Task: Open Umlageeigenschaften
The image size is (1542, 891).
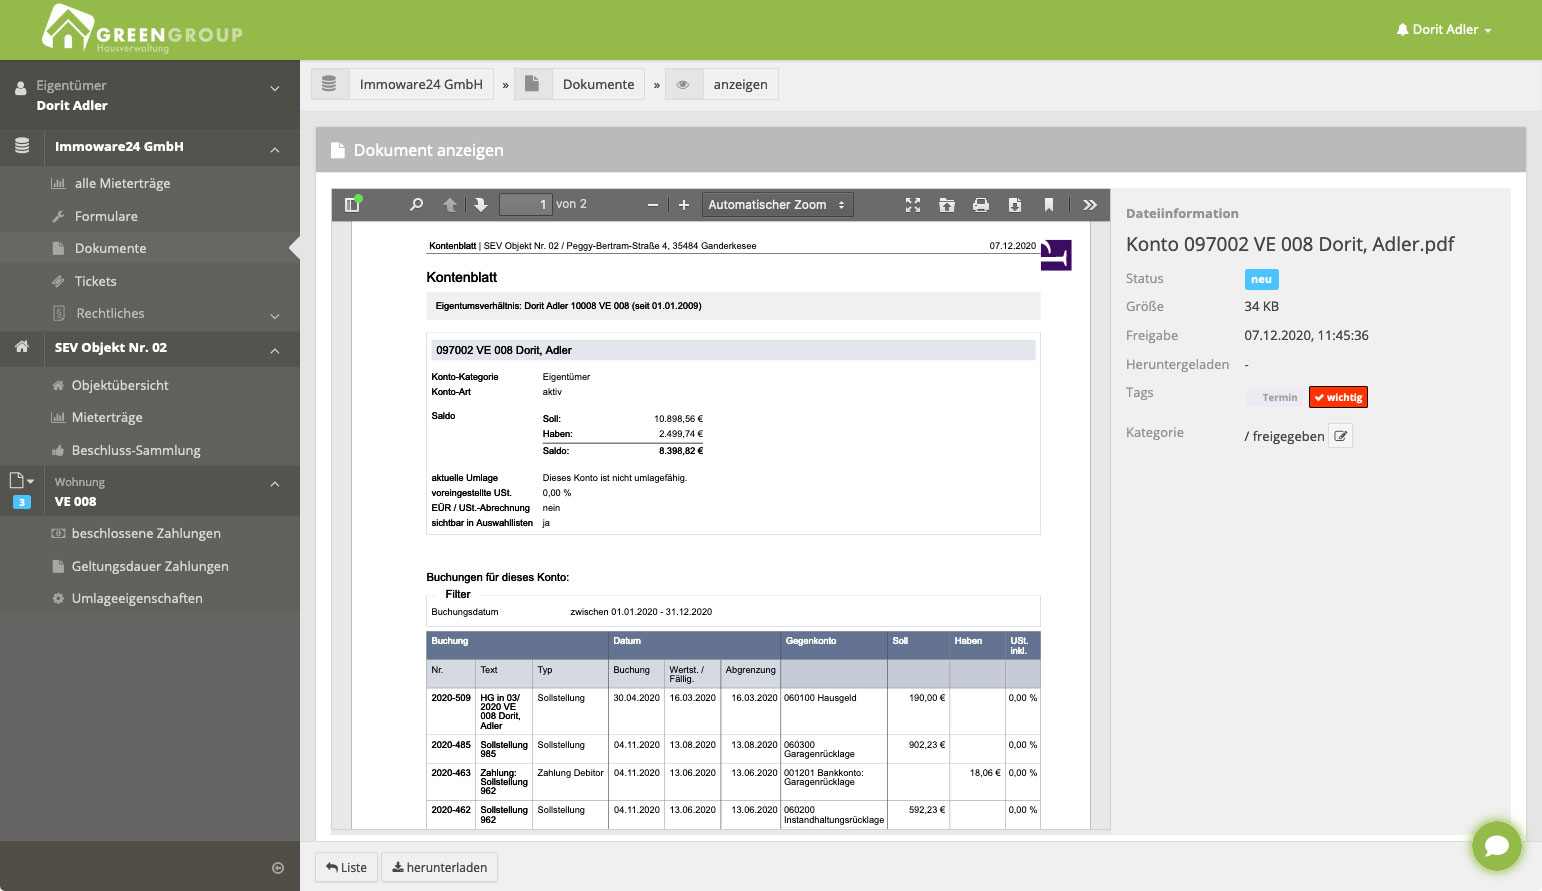Action: (137, 598)
